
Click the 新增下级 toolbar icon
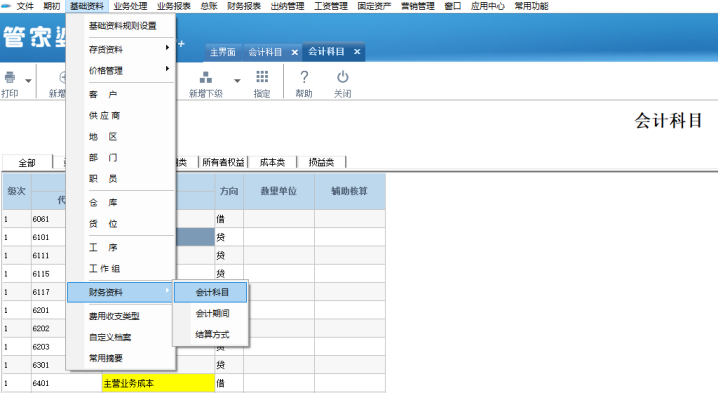[206, 77]
